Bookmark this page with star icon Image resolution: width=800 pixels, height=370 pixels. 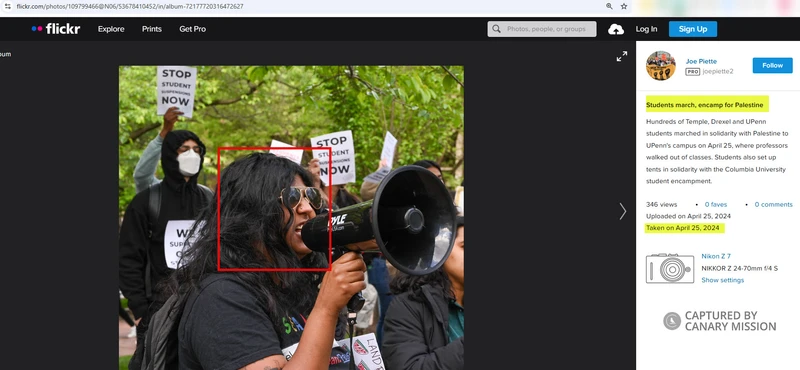623,7
